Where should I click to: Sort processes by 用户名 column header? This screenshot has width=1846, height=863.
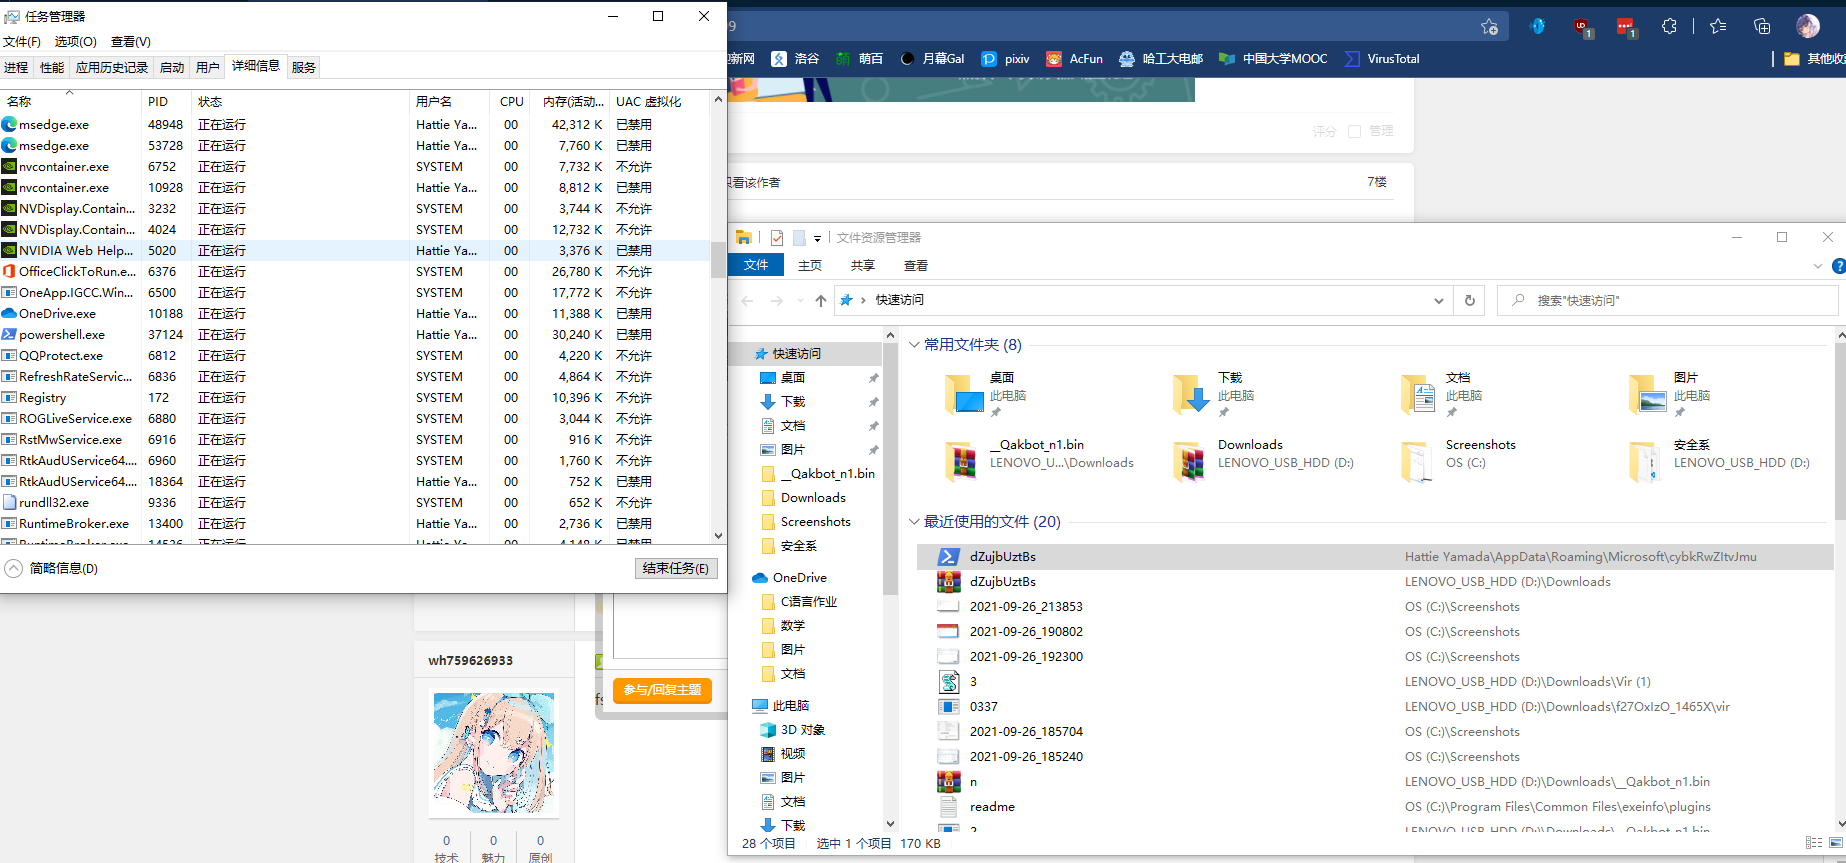450,102
